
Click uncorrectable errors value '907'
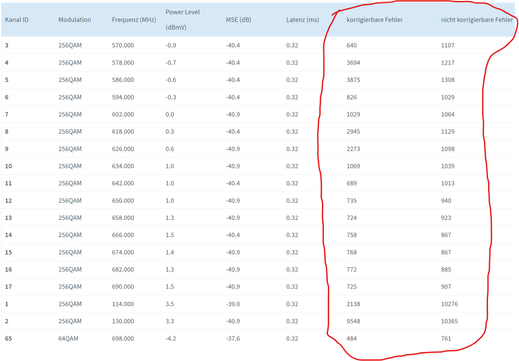click(446, 287)
